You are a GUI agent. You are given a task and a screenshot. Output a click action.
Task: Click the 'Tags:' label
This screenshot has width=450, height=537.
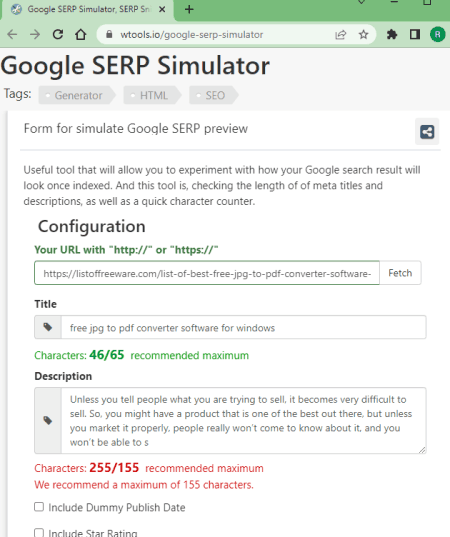click(x=17, y=93)
